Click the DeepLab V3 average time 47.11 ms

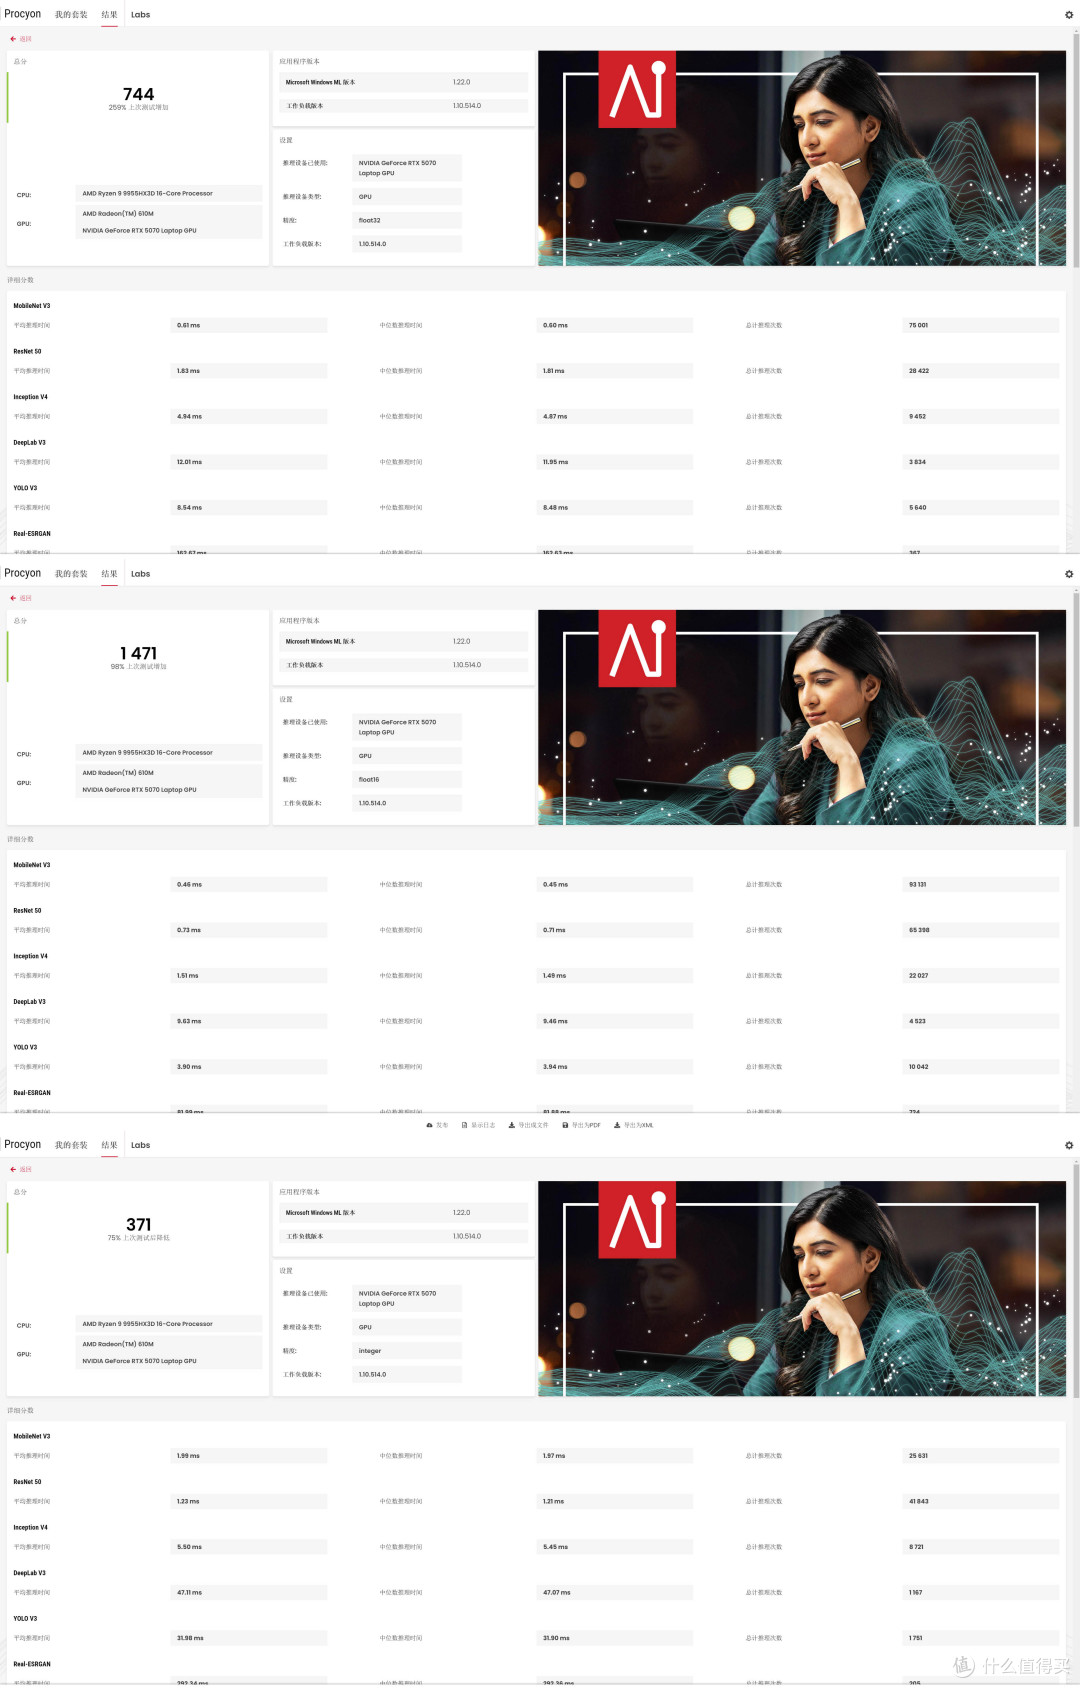tap(249, 1592)
